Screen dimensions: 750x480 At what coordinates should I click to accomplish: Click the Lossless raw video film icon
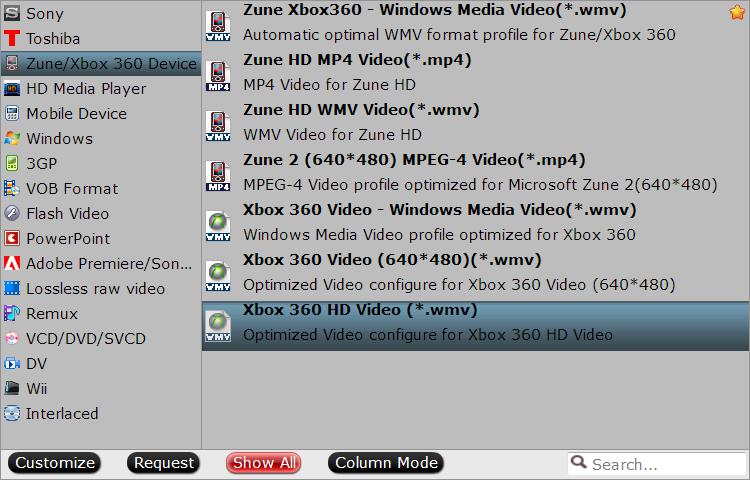(x=12, y=288)
